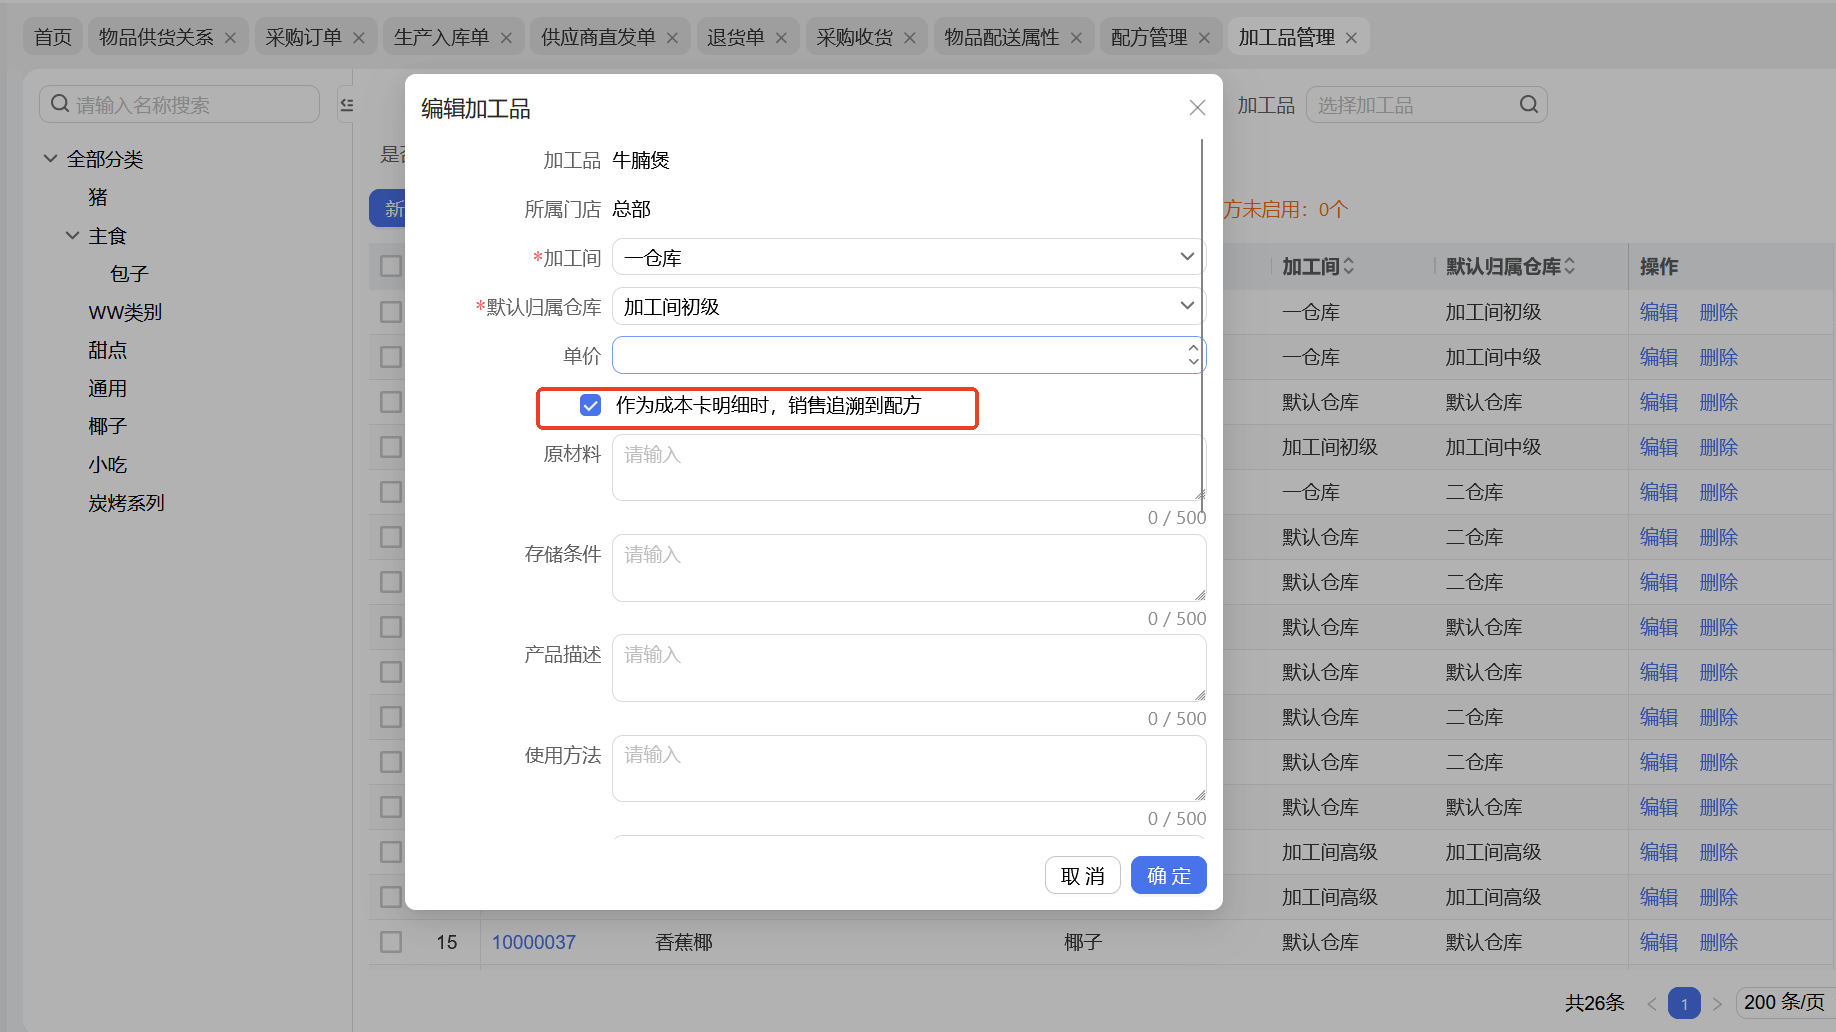Image resolution: width=1836 pixels, height=1032 pixels.
Task: Switch to the 供应商直发单 tab
Action: (598, 37)
